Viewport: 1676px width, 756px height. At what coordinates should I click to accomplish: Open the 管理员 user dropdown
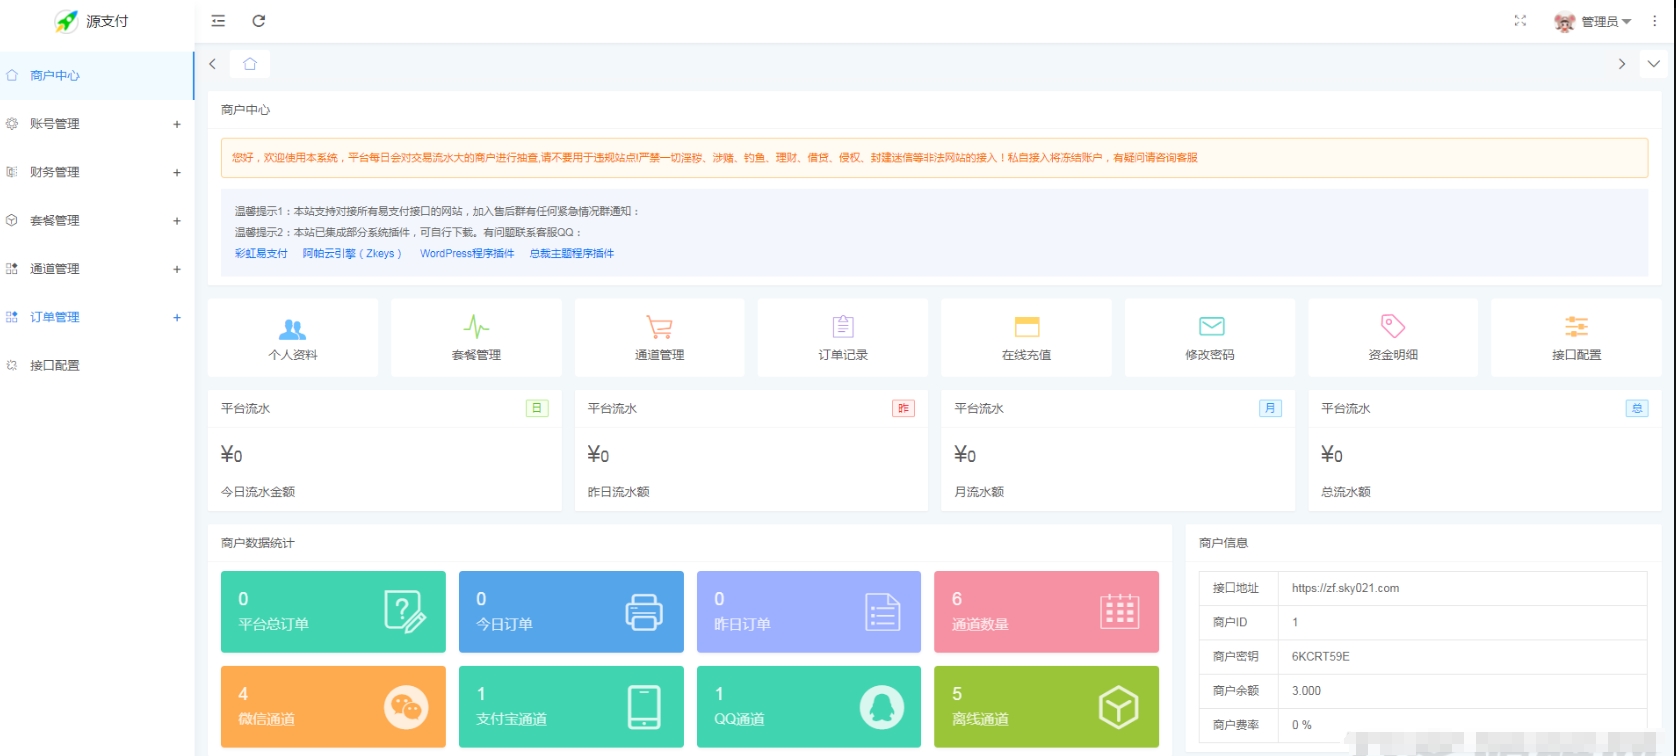(x=1593, y=21)
